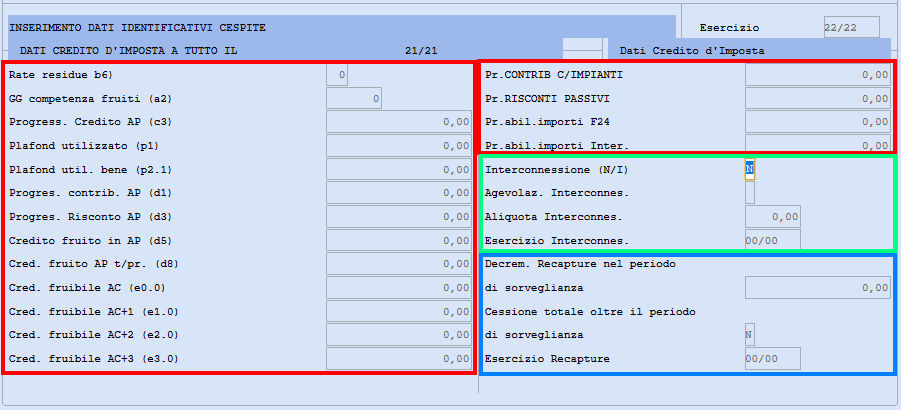Click the INSERIMENTO DATI IDENTIFICATIVI CESPITE title
This screenshot has height=410, width=901.
point(138,28)
